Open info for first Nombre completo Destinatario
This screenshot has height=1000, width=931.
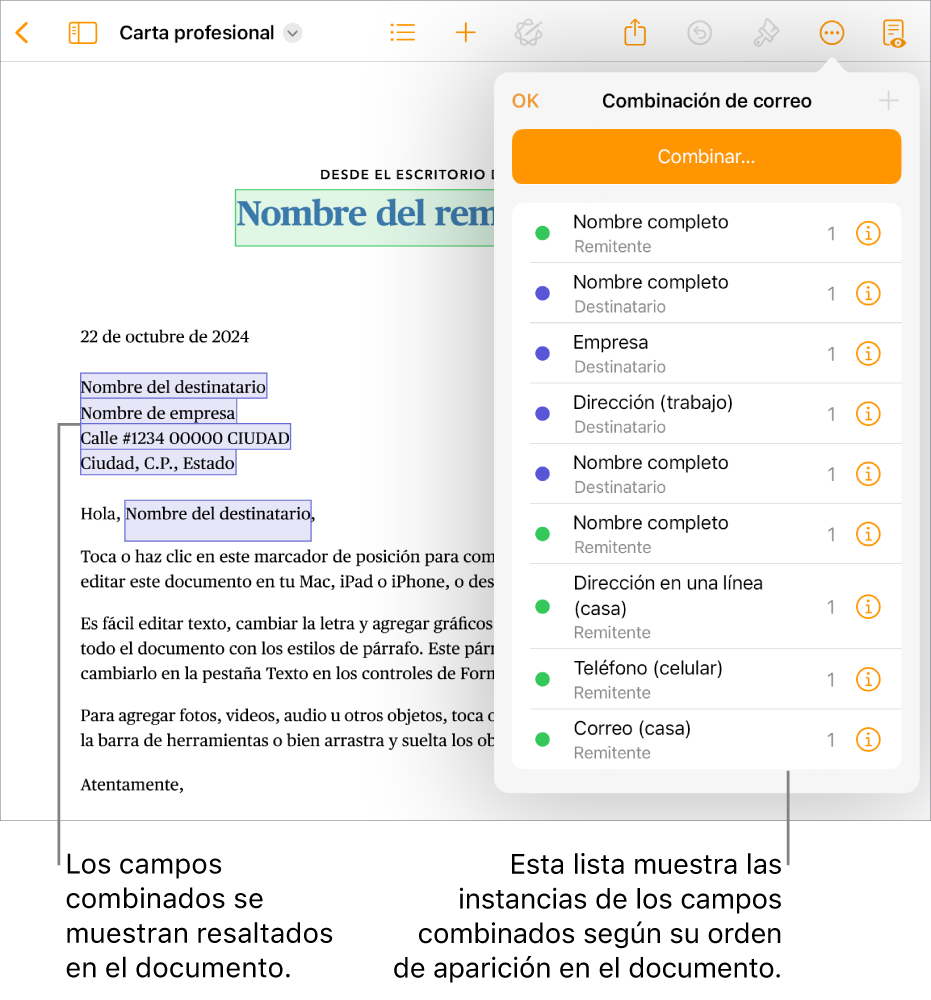pos(868,293)
